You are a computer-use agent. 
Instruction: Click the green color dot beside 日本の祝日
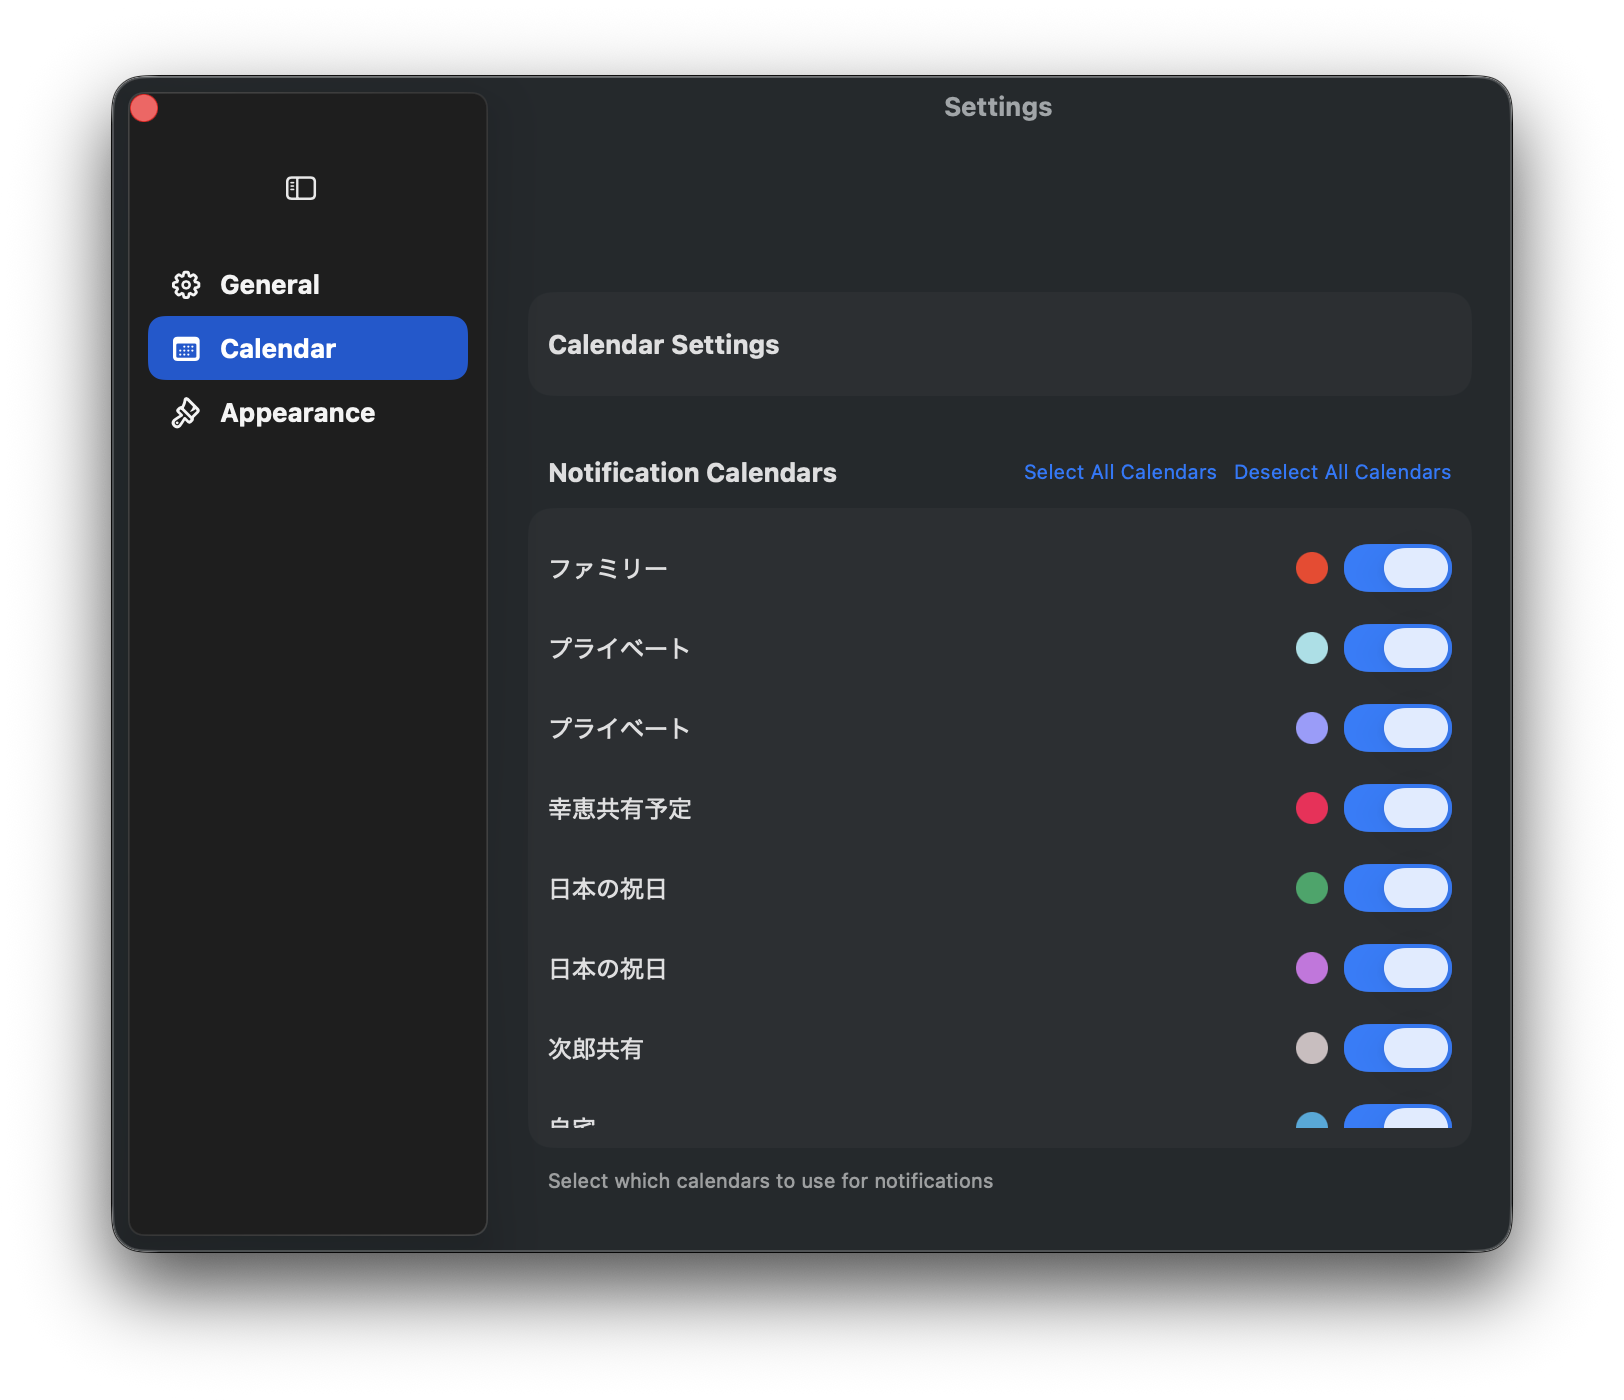point(1311,888)
